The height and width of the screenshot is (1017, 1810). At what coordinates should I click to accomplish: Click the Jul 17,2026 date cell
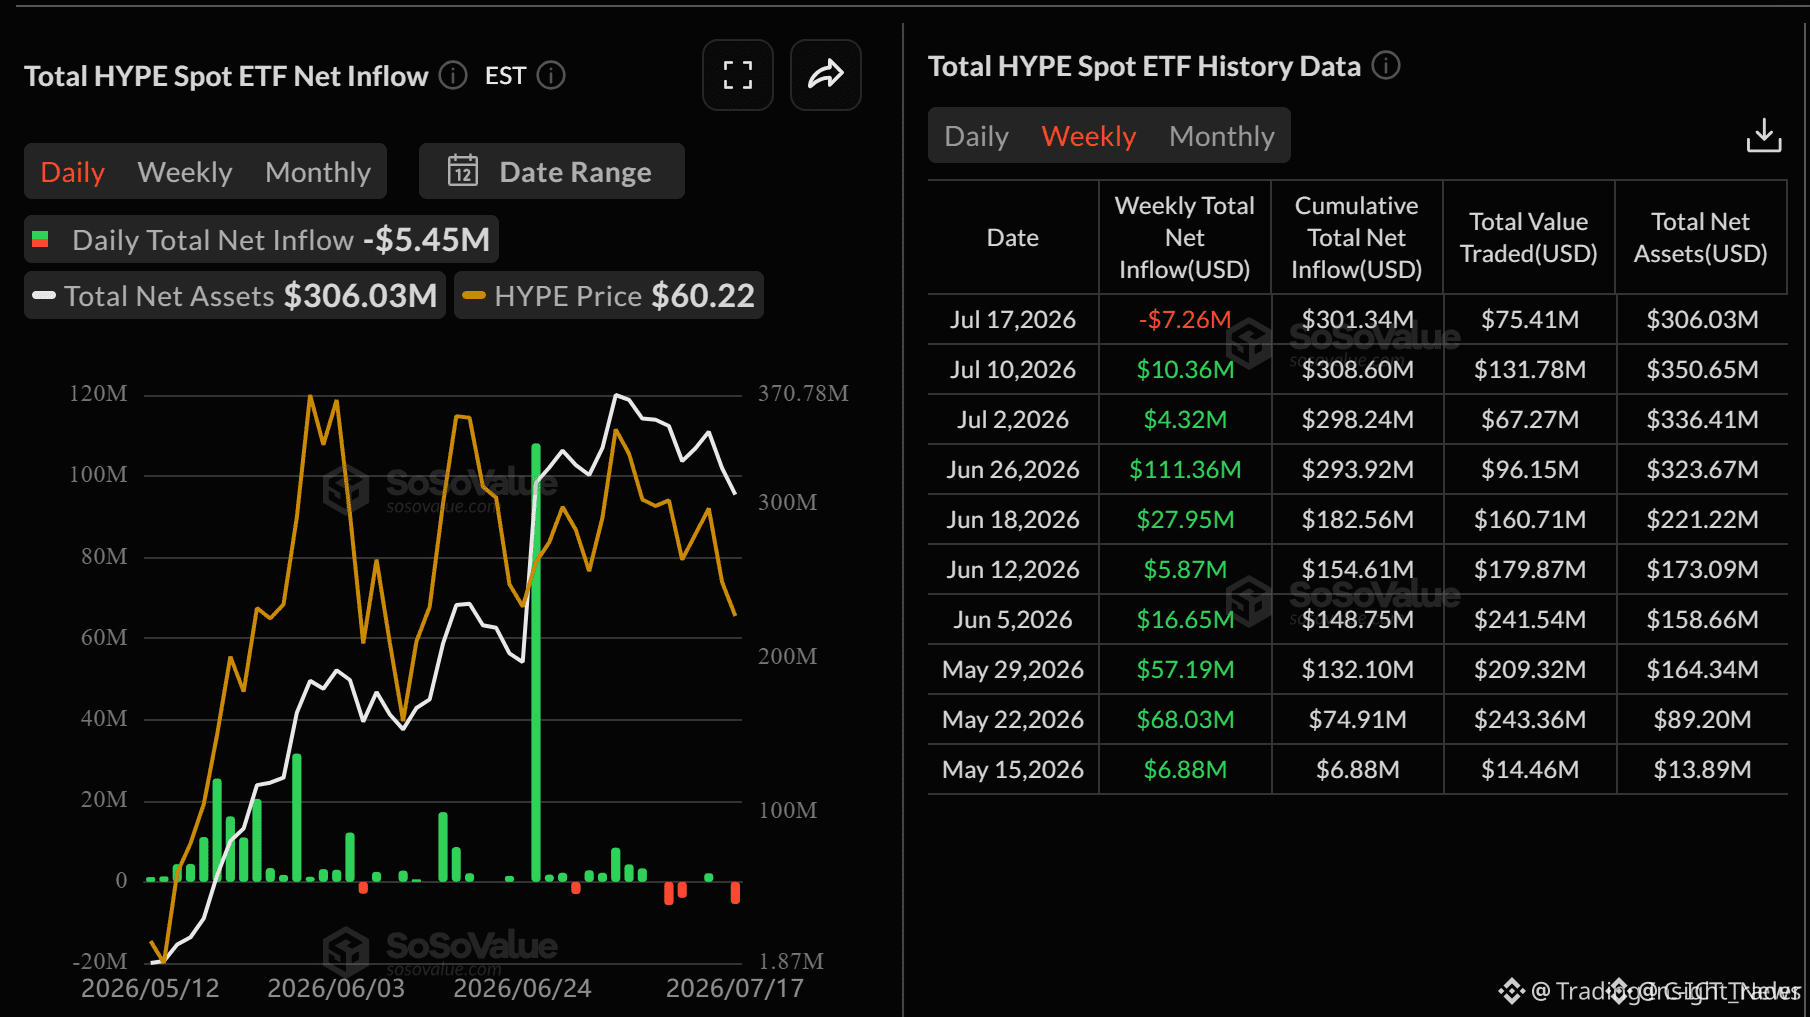[1013, 320]
